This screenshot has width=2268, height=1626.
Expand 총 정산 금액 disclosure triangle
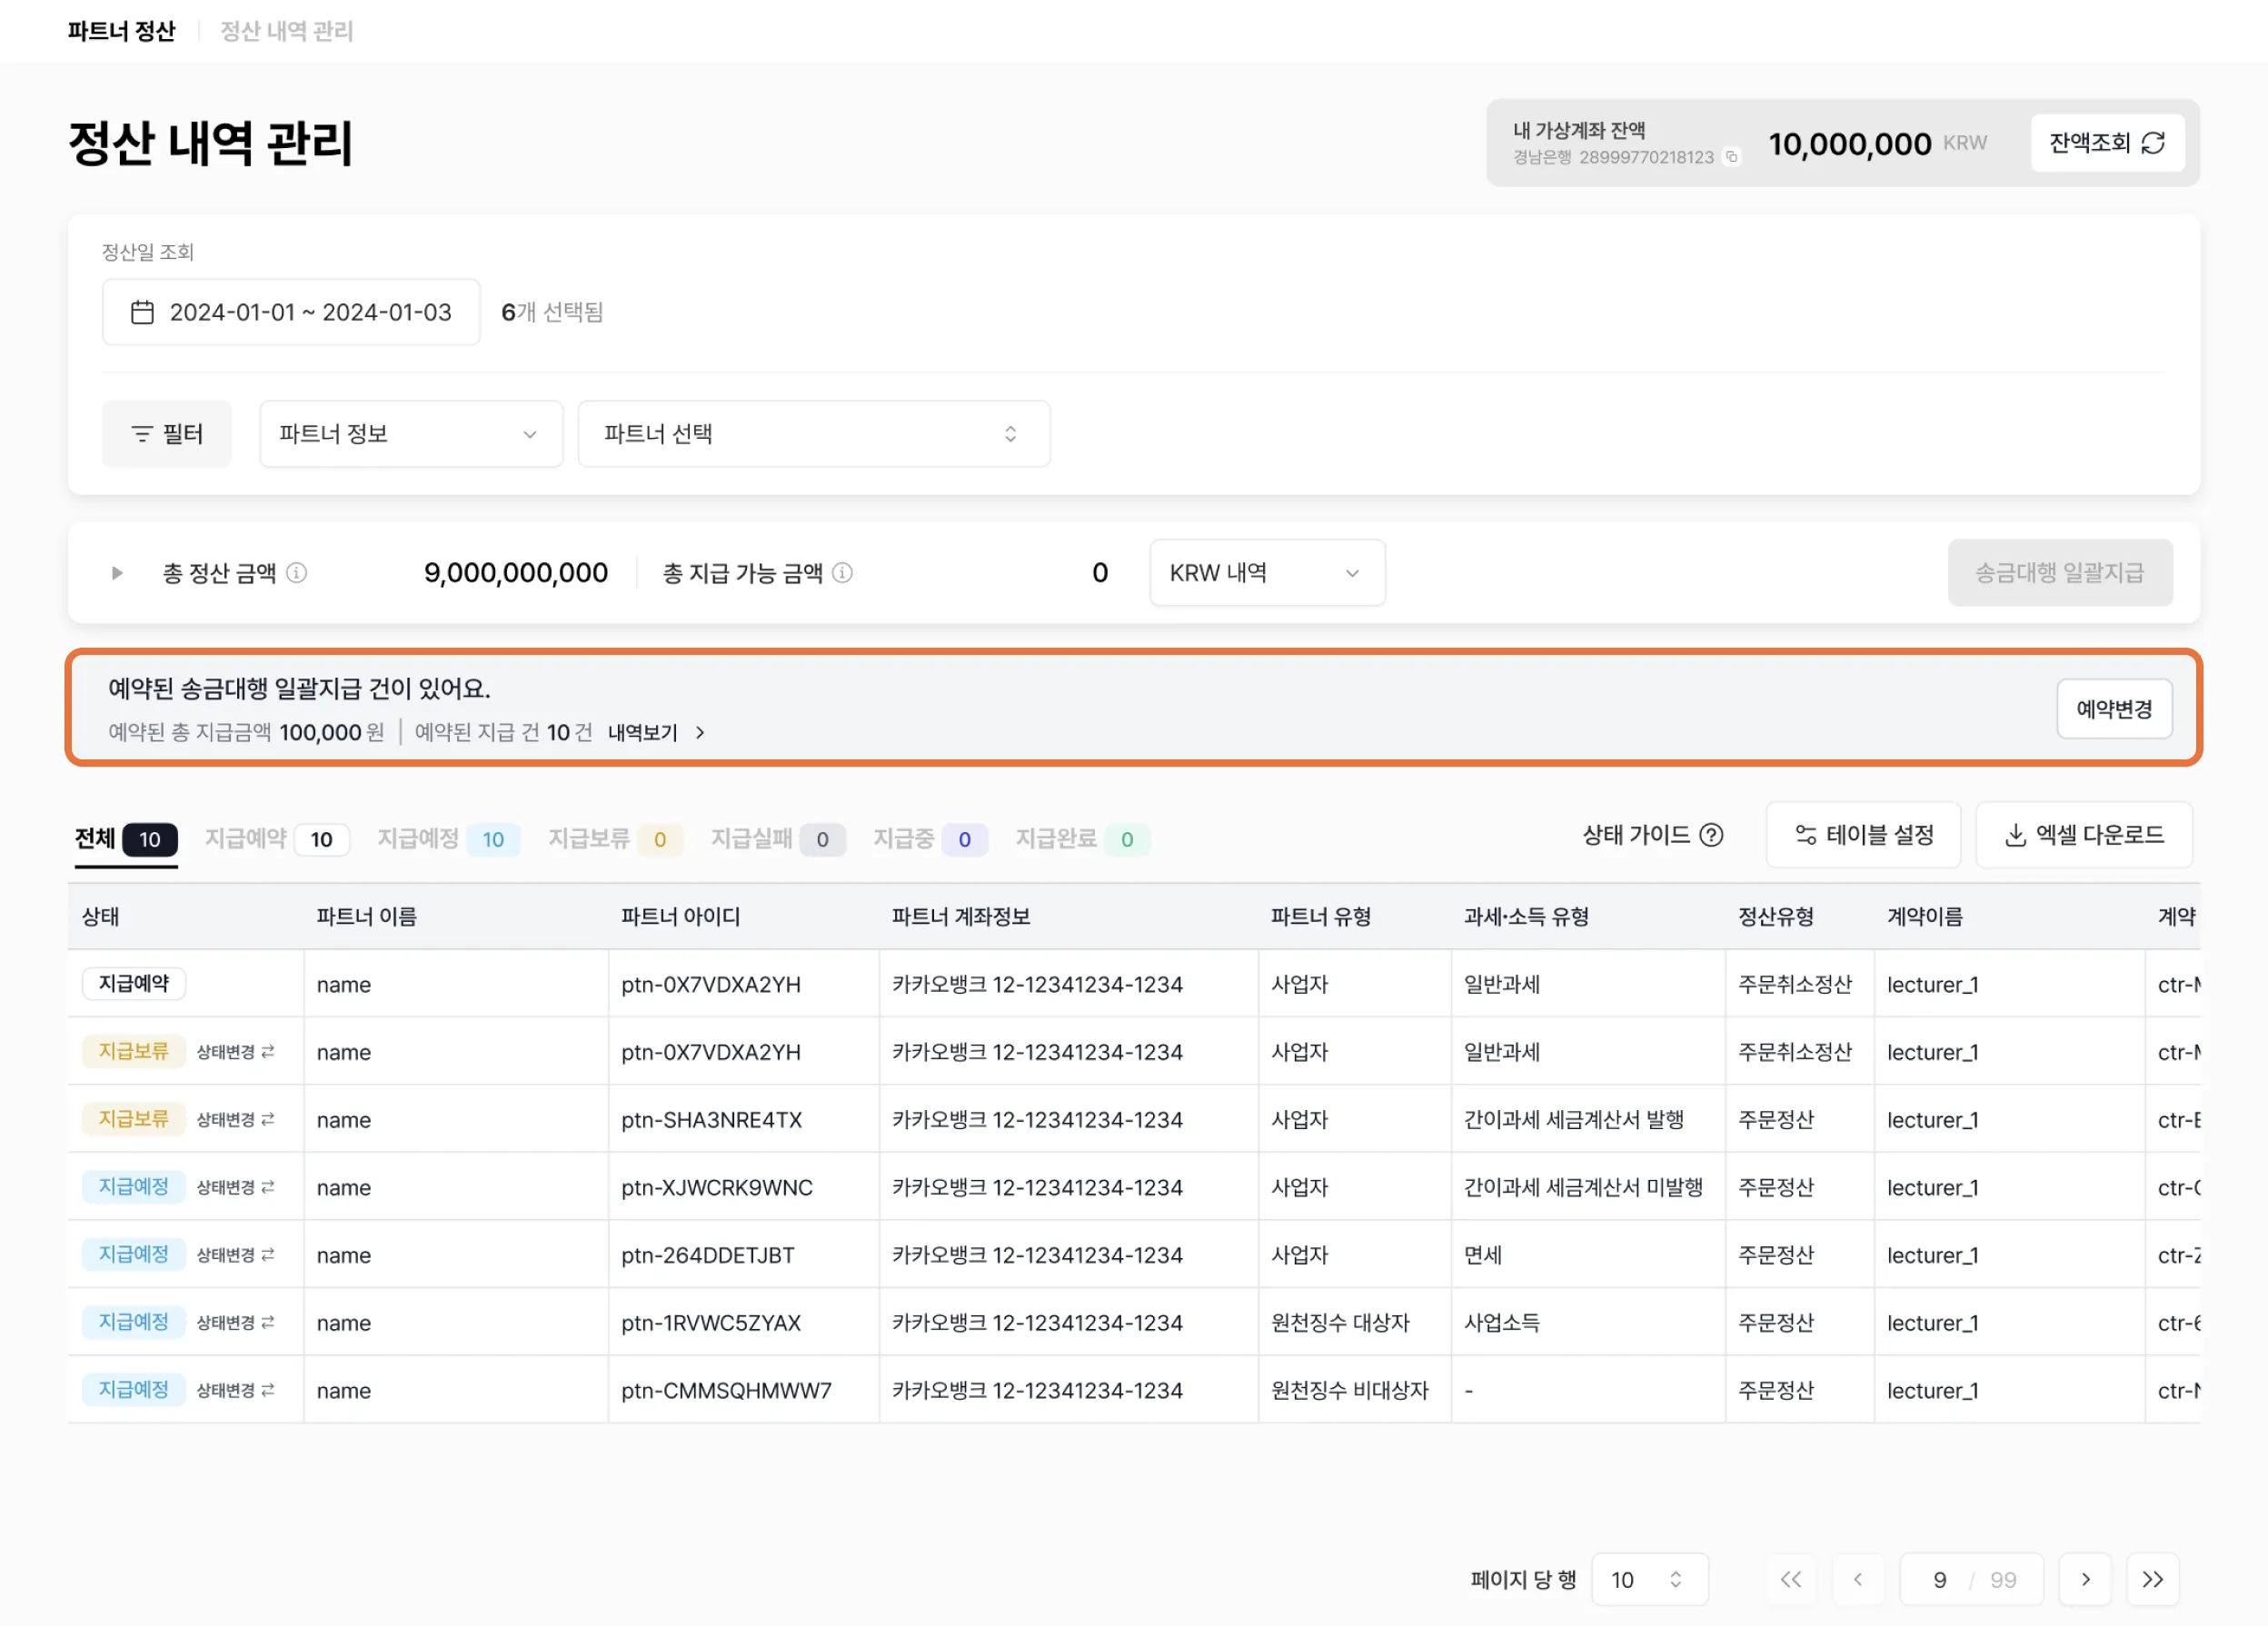point(117,573)
